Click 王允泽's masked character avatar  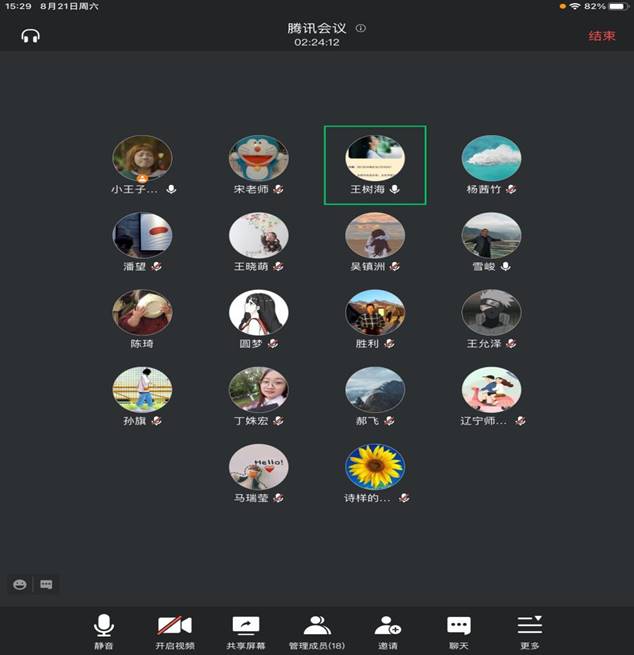491,313
